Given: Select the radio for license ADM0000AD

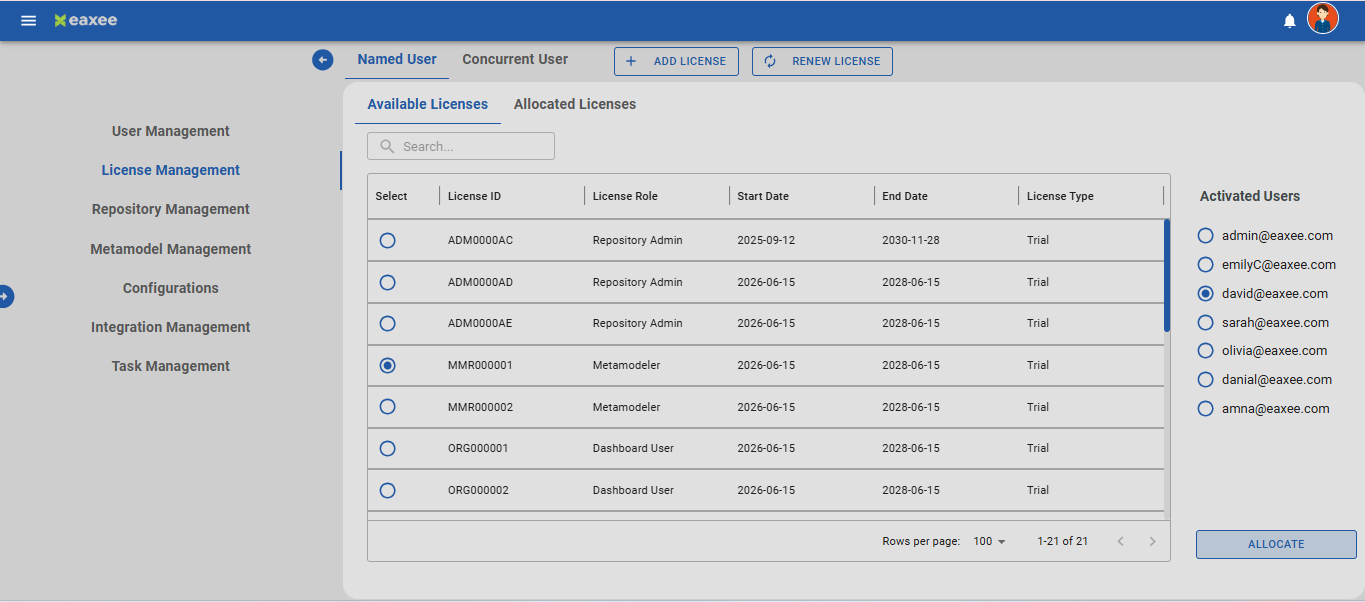Looking at the screenshot, I should 388,282.
